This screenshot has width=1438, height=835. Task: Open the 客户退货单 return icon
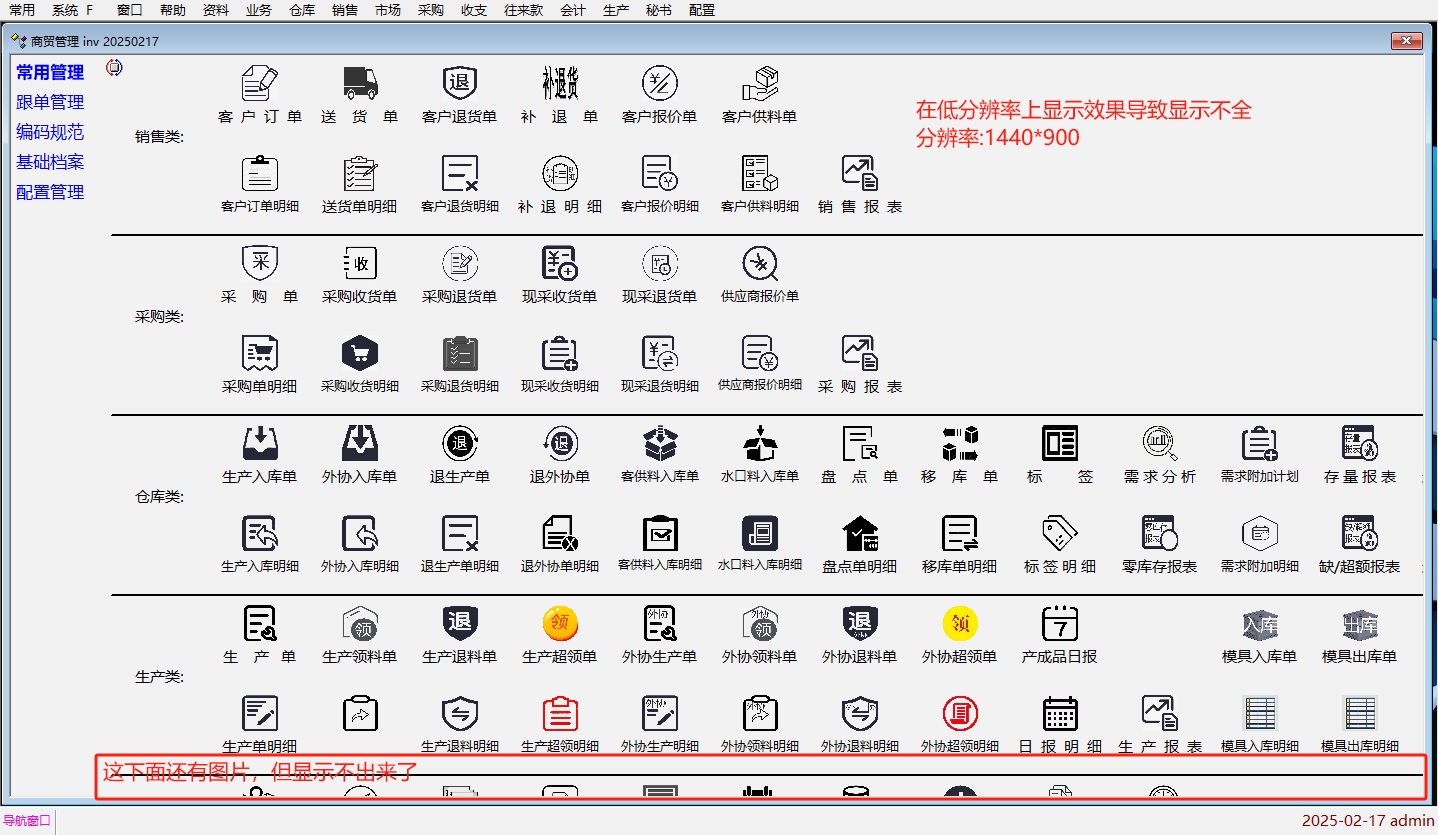[x=460, y=84]
